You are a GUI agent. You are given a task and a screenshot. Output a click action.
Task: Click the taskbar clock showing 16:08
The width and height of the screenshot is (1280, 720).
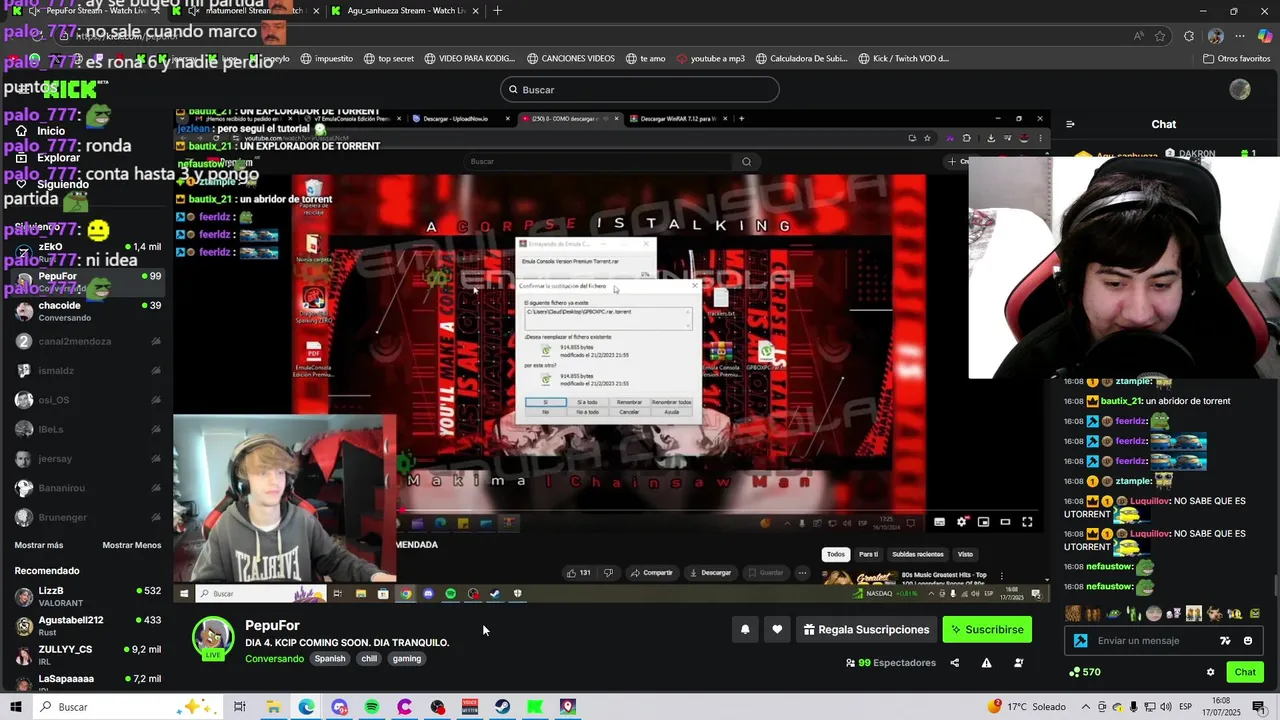tap(1221, 707)
